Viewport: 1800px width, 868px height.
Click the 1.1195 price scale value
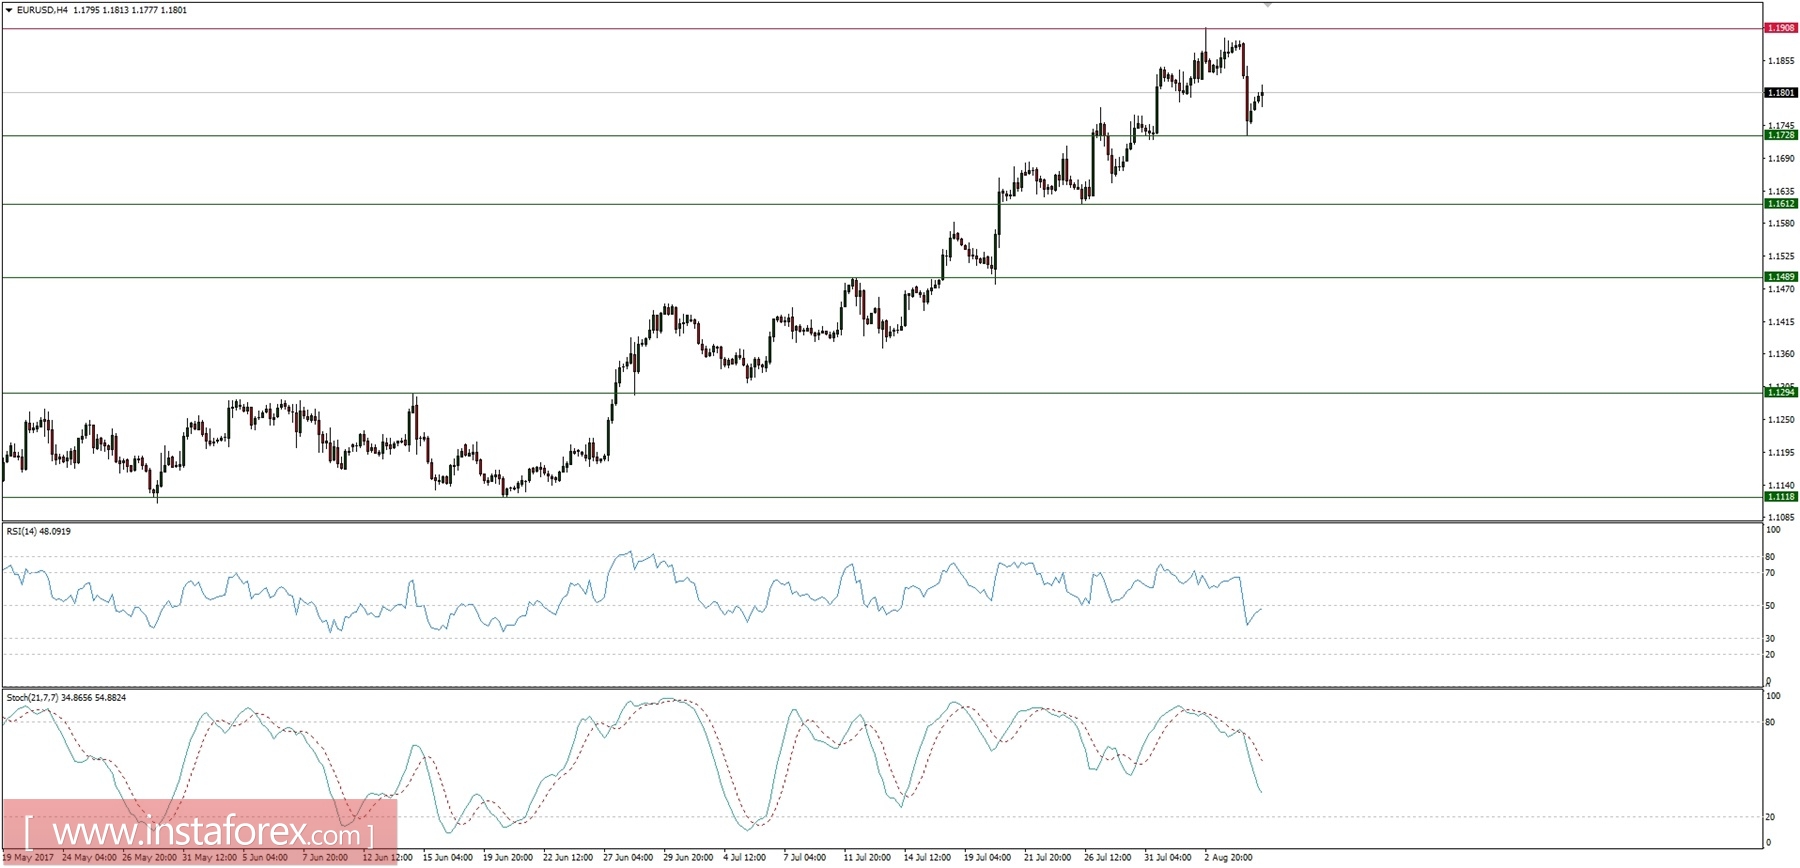1781,453
